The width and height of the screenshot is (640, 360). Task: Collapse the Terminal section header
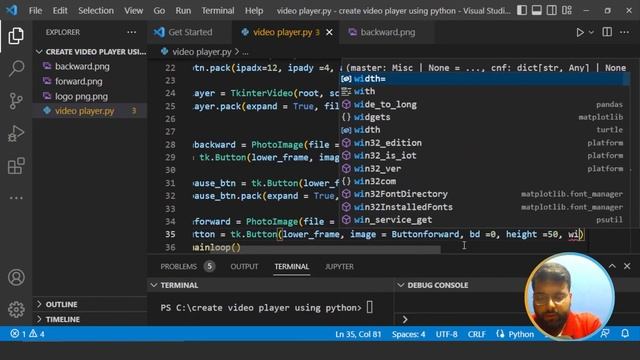coord(270,285)
